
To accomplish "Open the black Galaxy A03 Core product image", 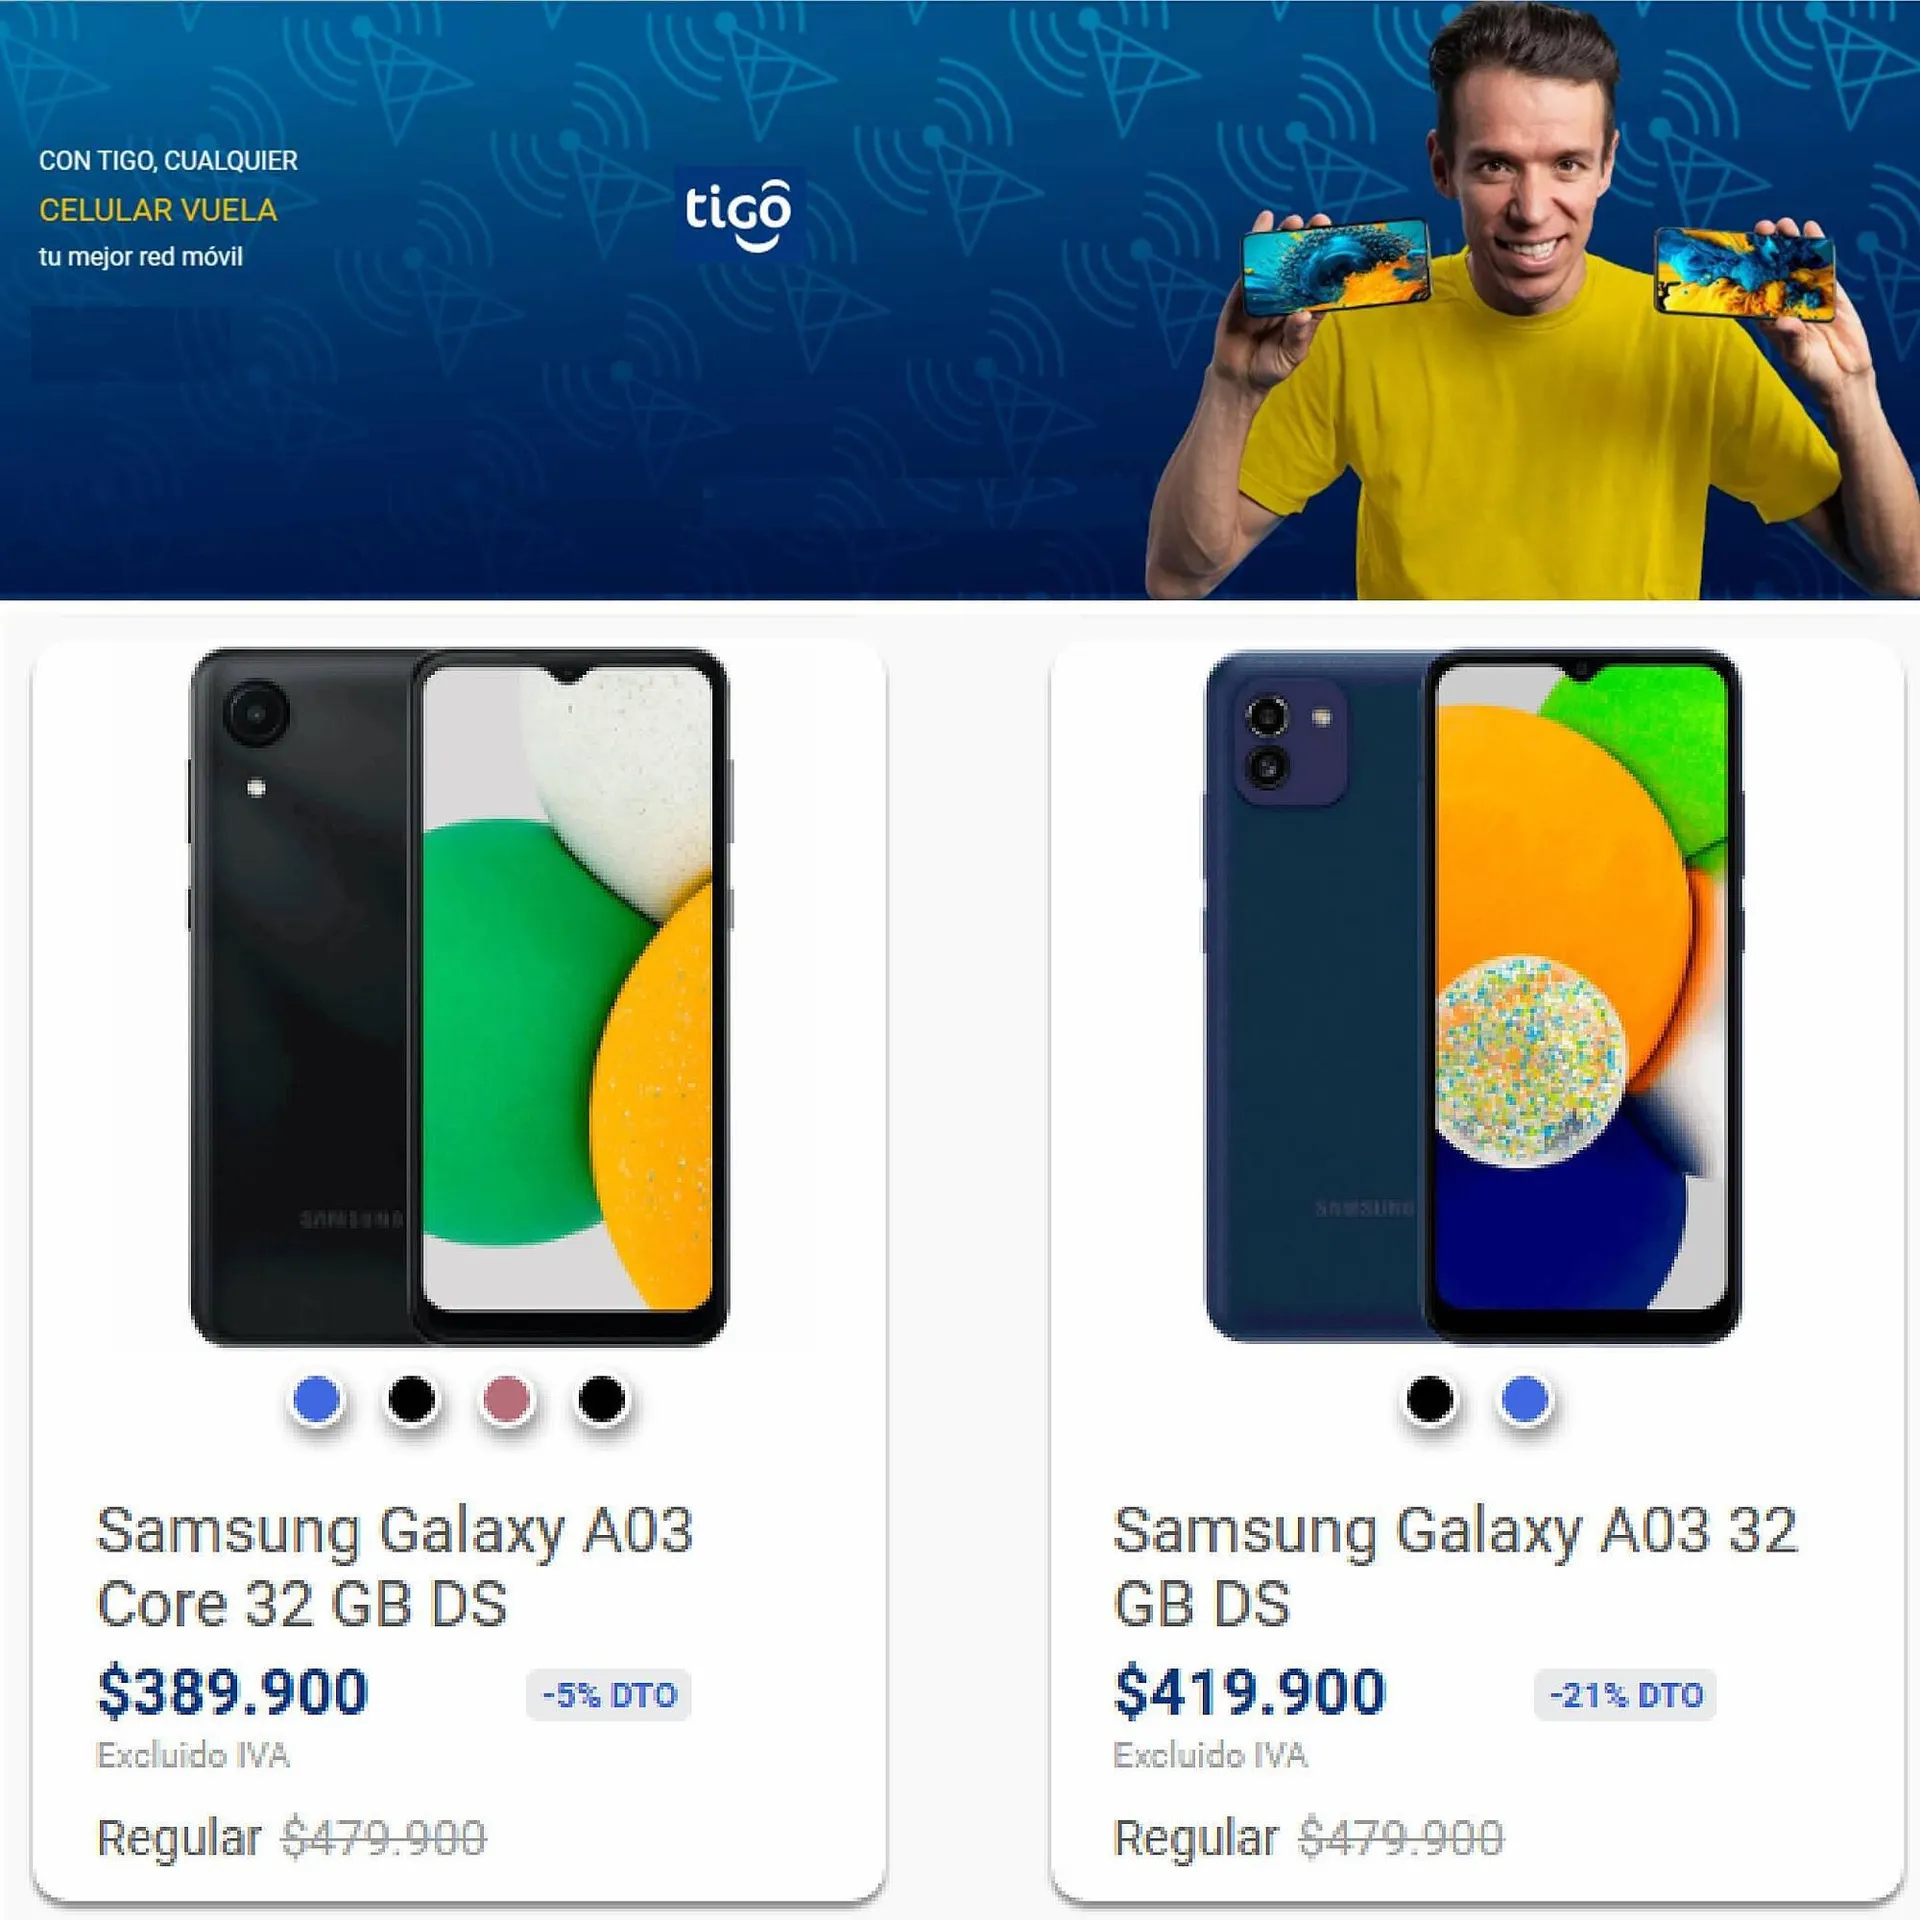I will (459, 997).
